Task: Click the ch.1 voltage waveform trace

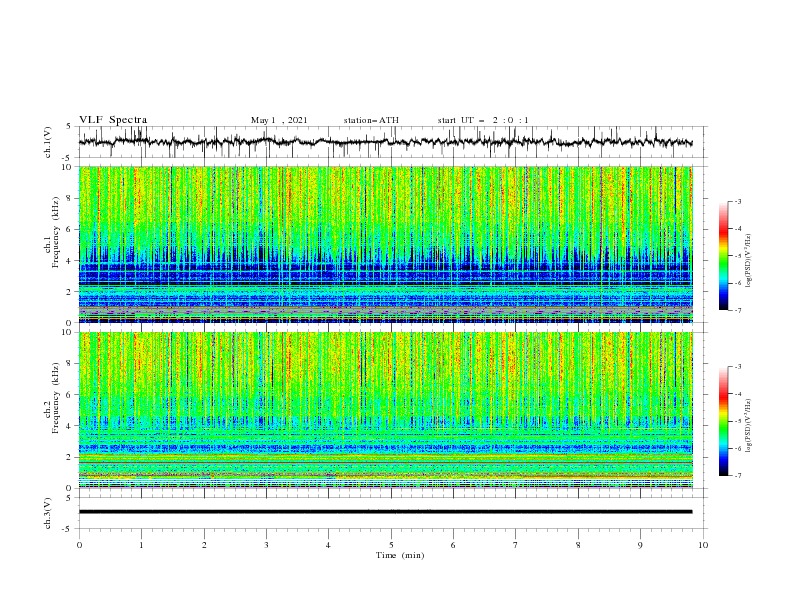Action: tap(385, 142)
